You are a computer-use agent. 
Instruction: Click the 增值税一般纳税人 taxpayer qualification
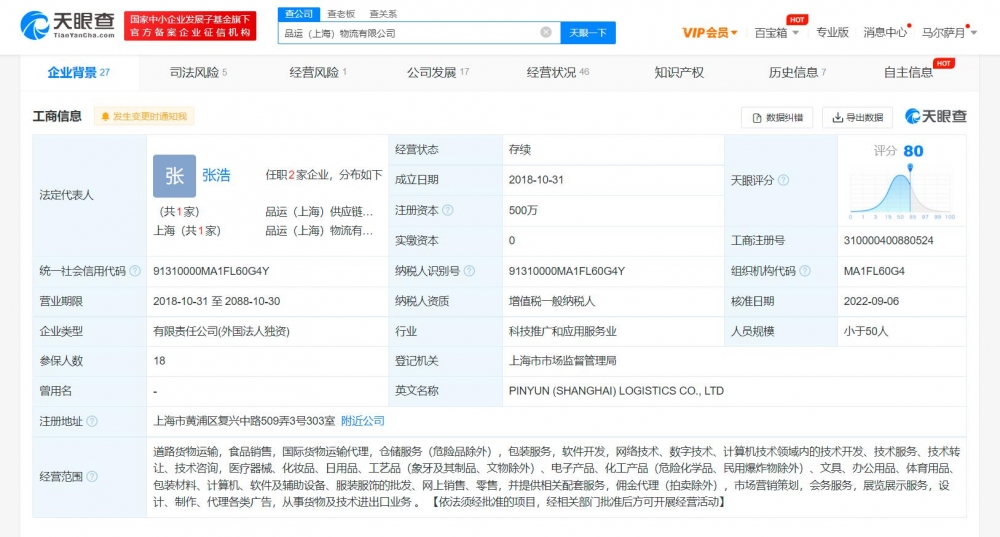[552, 301]
